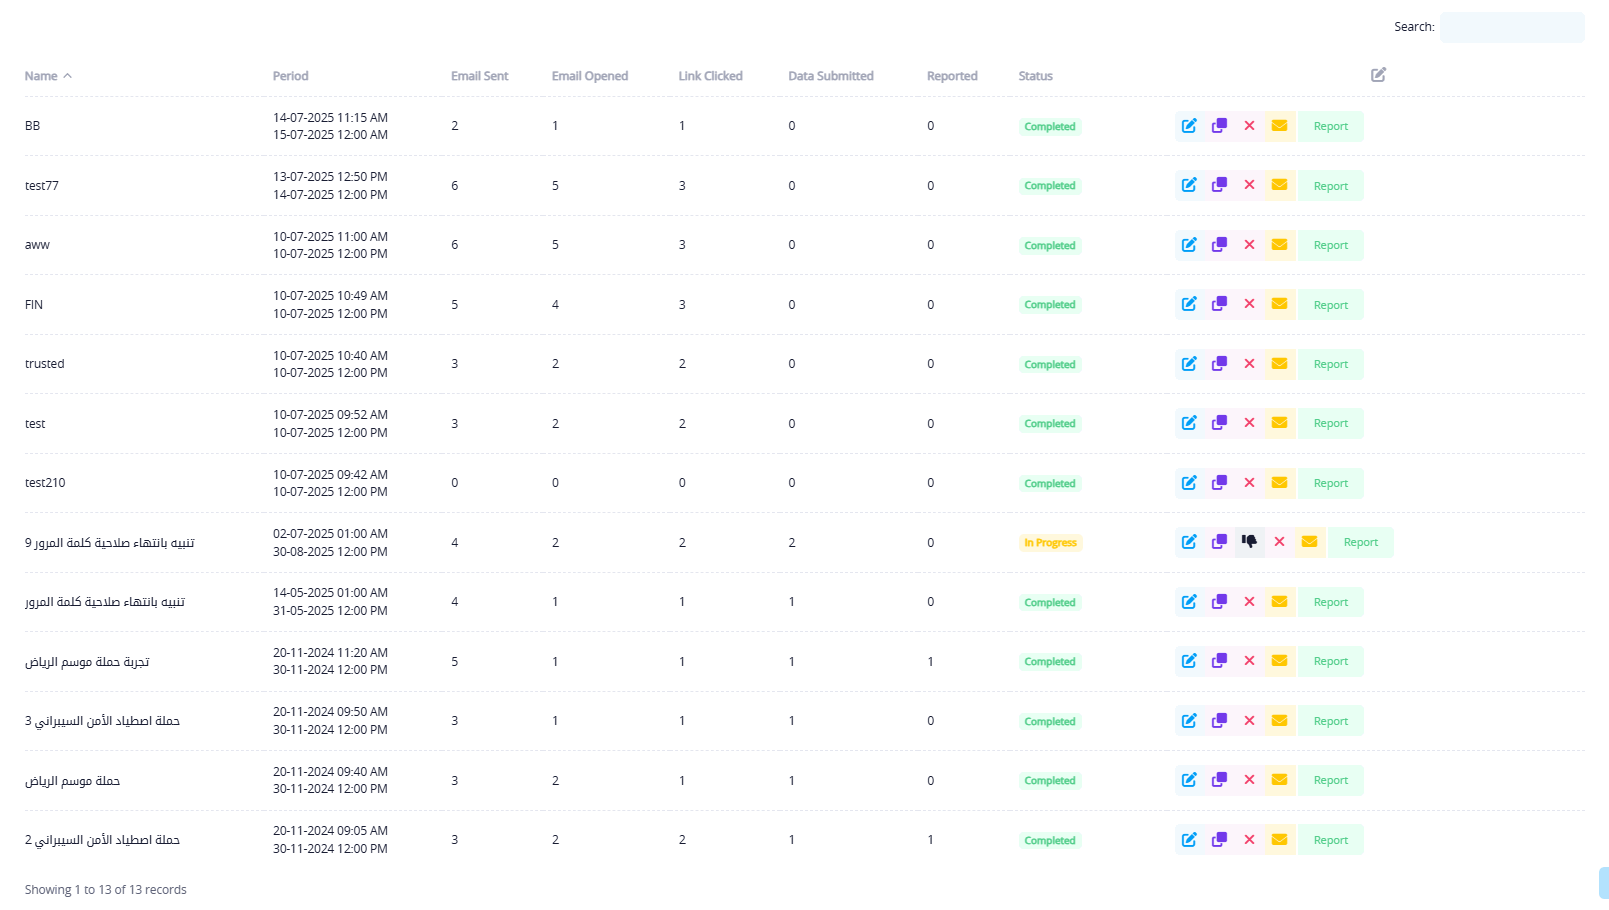Open Report for the BB campaign
This screenshot has height=910, width=1609.
(x=1330, y=126)
